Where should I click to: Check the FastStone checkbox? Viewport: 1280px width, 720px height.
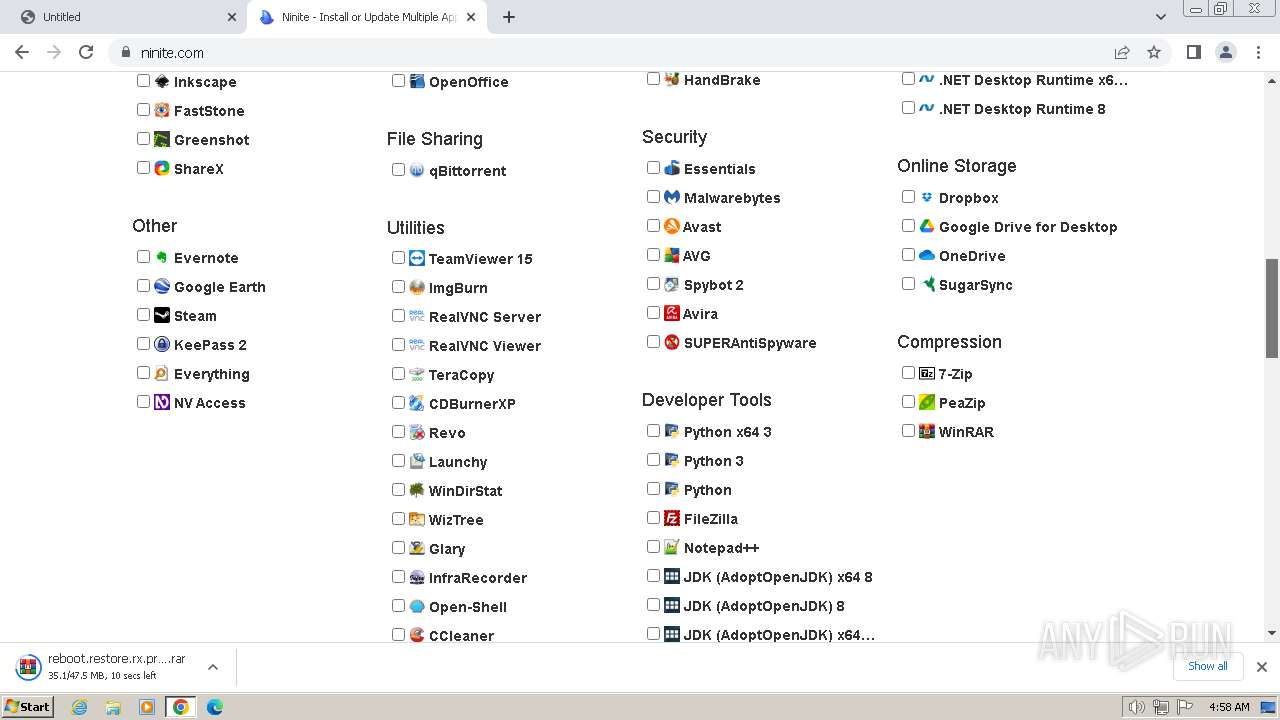pos(143,110)
